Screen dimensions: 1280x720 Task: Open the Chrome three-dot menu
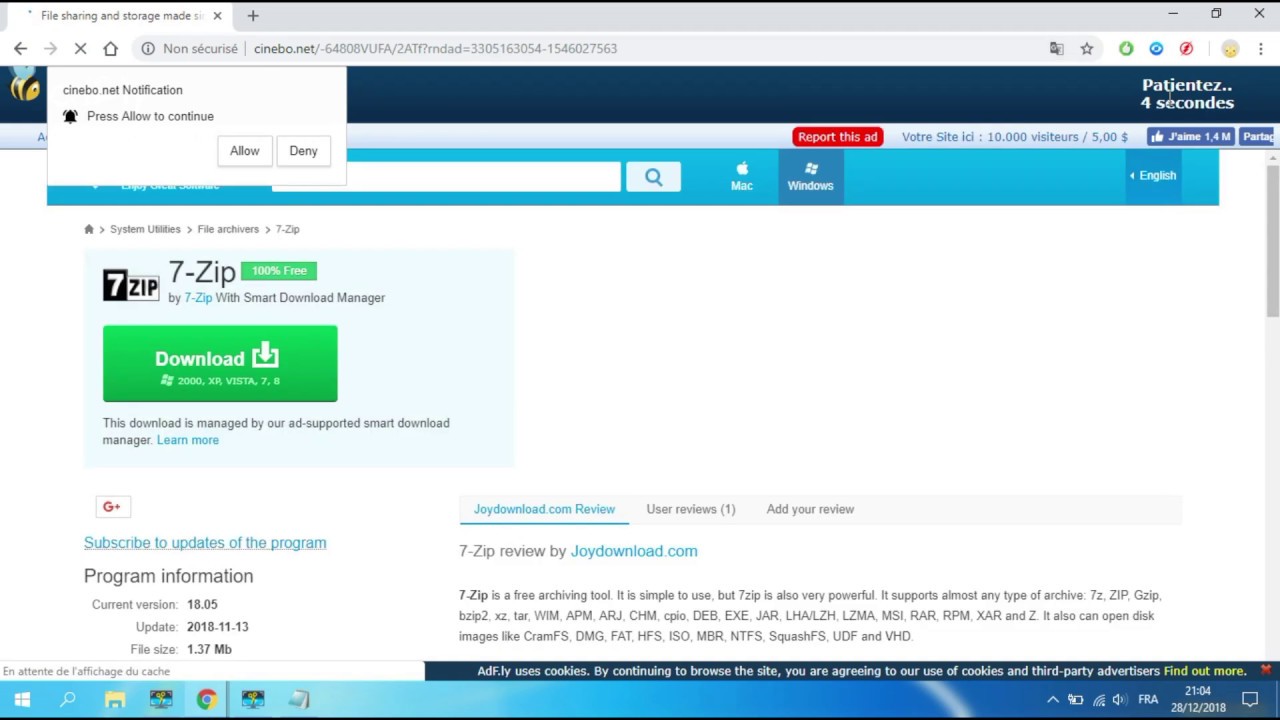point(1260,48)
